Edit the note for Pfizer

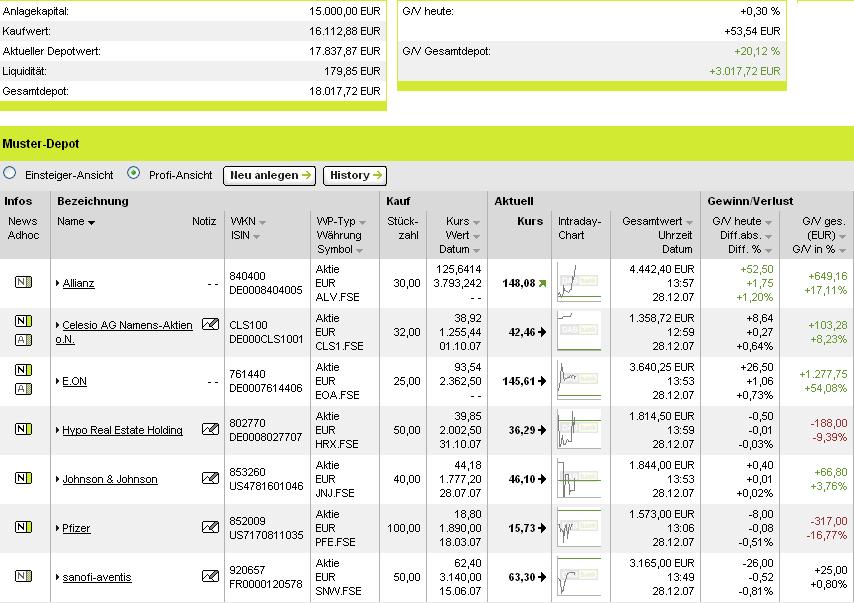point(210,527)
